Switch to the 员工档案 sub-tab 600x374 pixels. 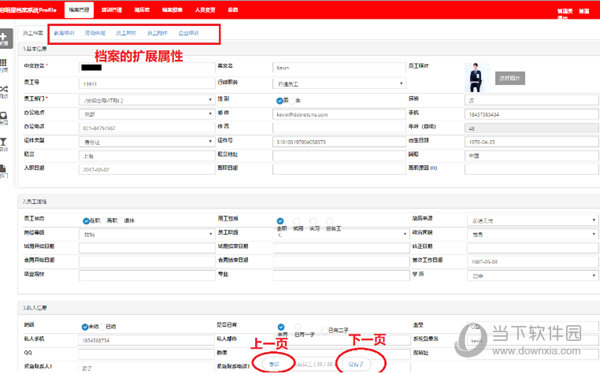(33, 33)
